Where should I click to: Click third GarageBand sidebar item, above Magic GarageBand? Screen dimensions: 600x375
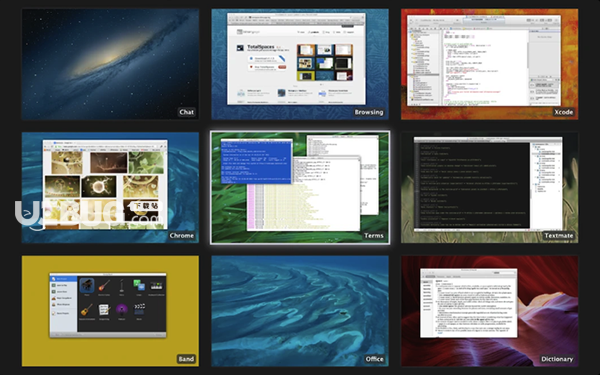click(64, 292)
